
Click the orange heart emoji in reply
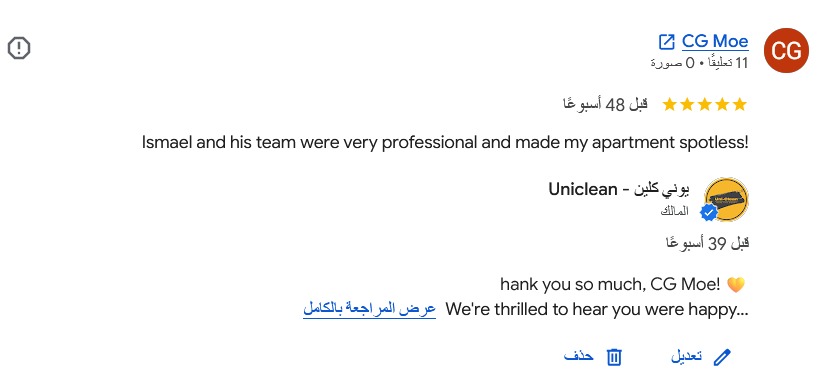[736, 285]
